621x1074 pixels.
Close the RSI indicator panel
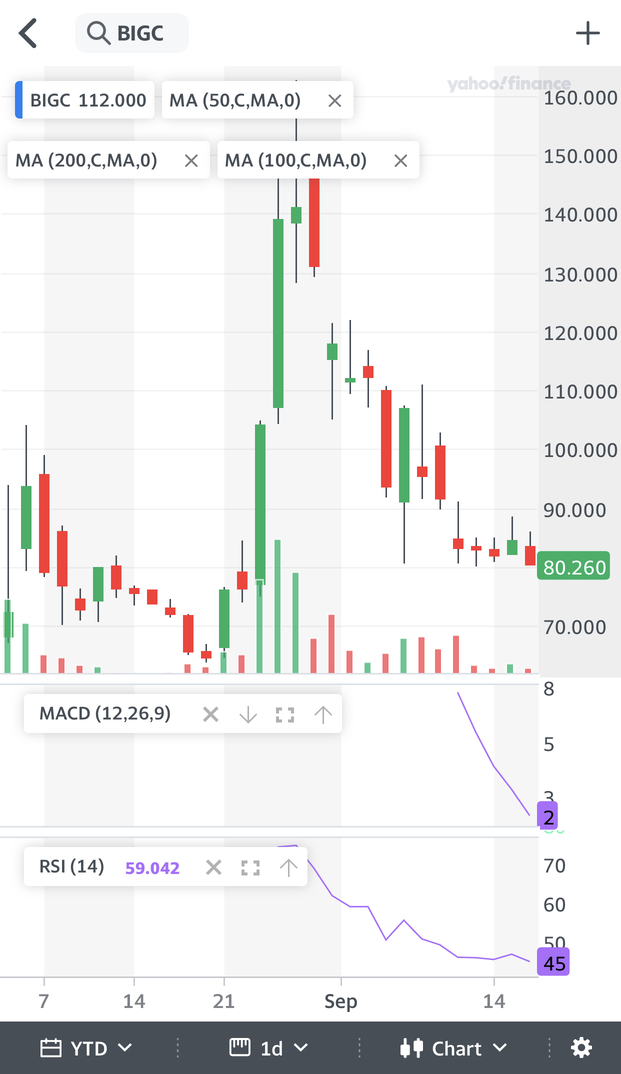pyautogui.click(x=213, y=867)
